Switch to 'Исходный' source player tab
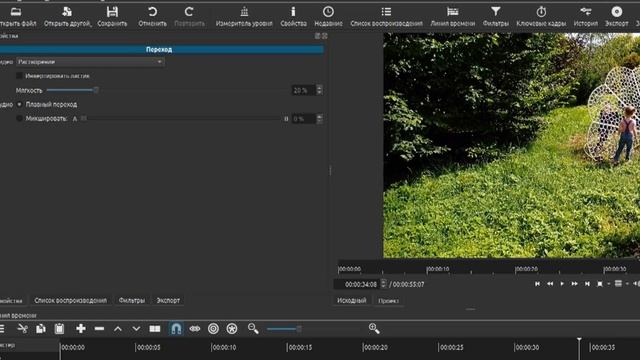The image size is (640, 360). [351, 300]
